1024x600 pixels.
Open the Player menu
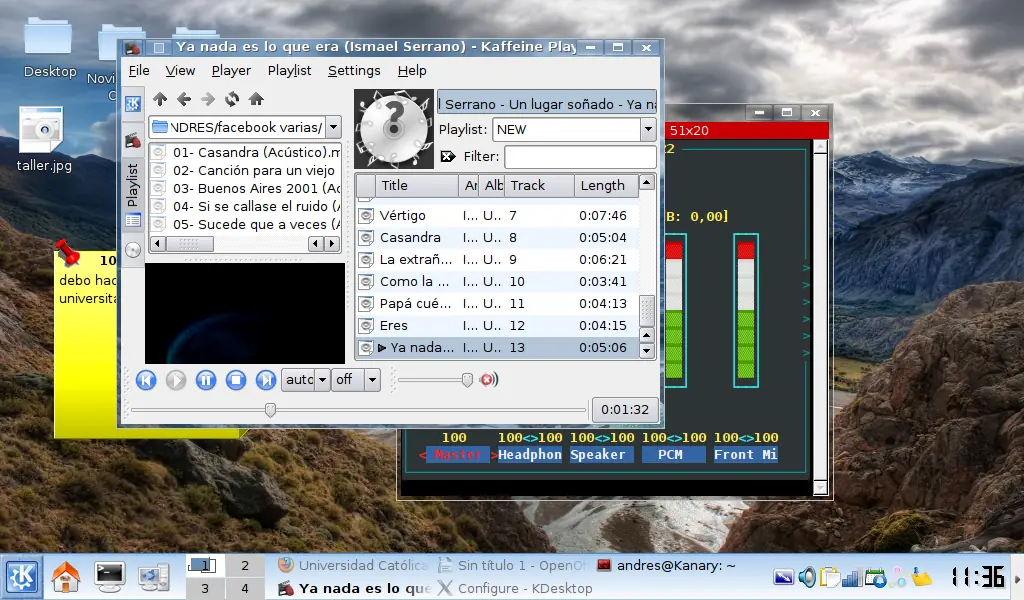(x=231, y=71)
